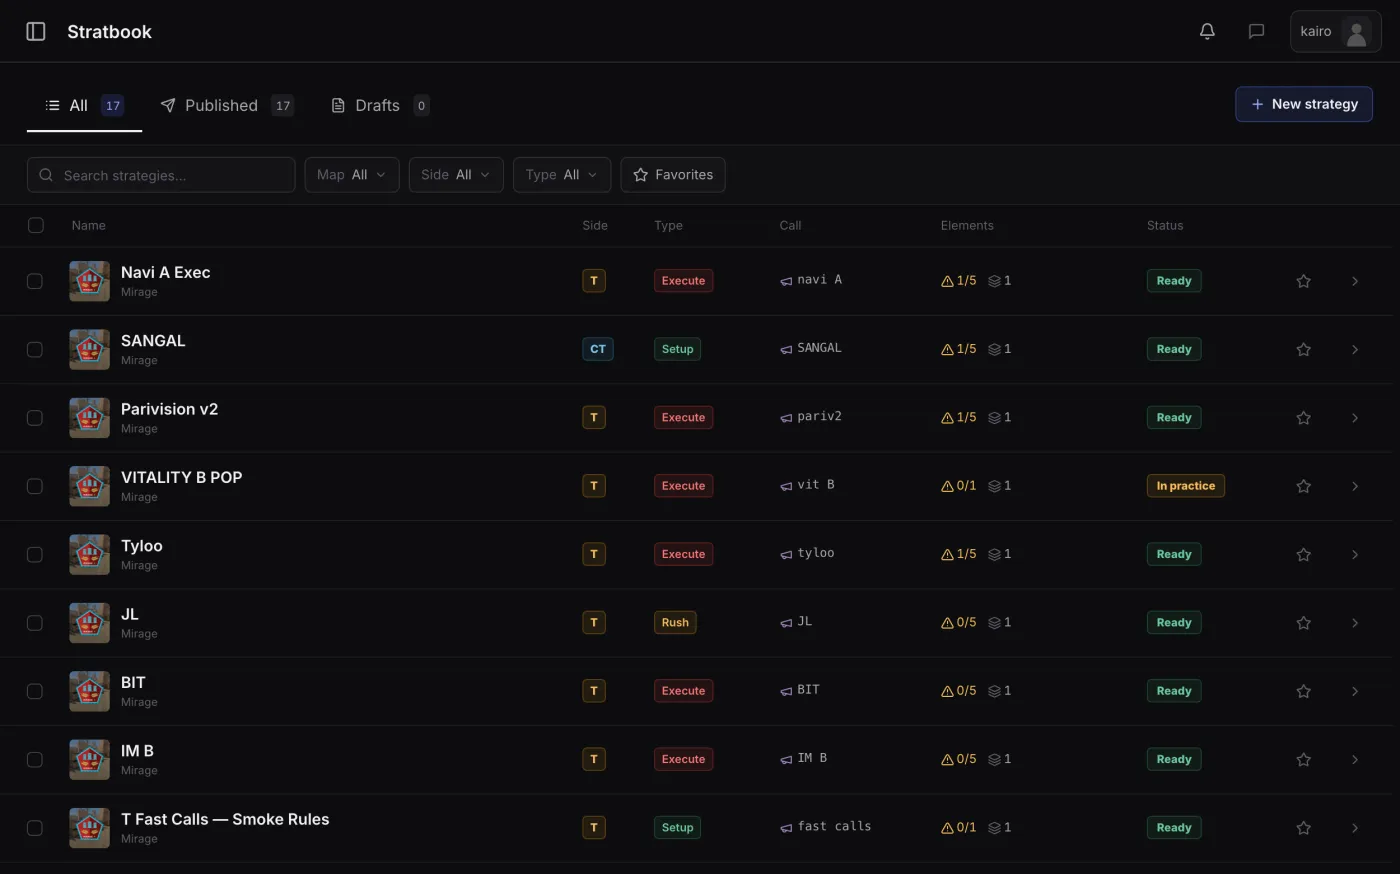
Task: Expand the Navi A Exec row chevron
Action: [1355, 281]
